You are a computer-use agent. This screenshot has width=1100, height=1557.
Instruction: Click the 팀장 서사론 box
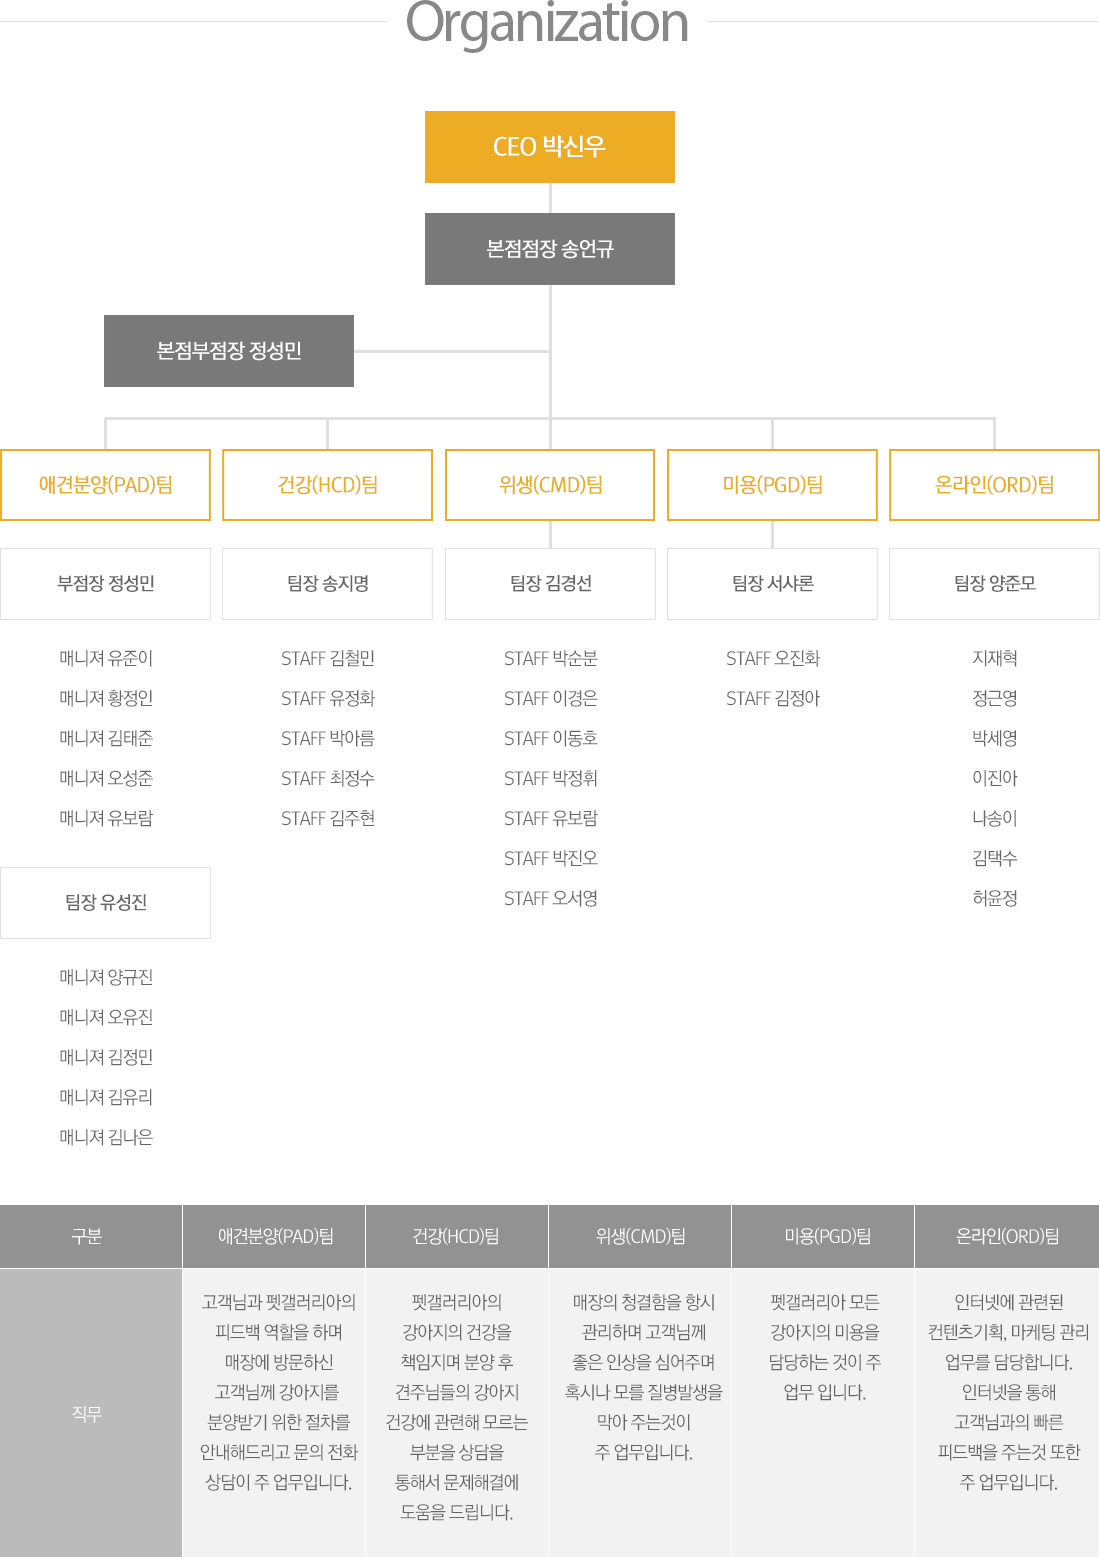point(772,584)
